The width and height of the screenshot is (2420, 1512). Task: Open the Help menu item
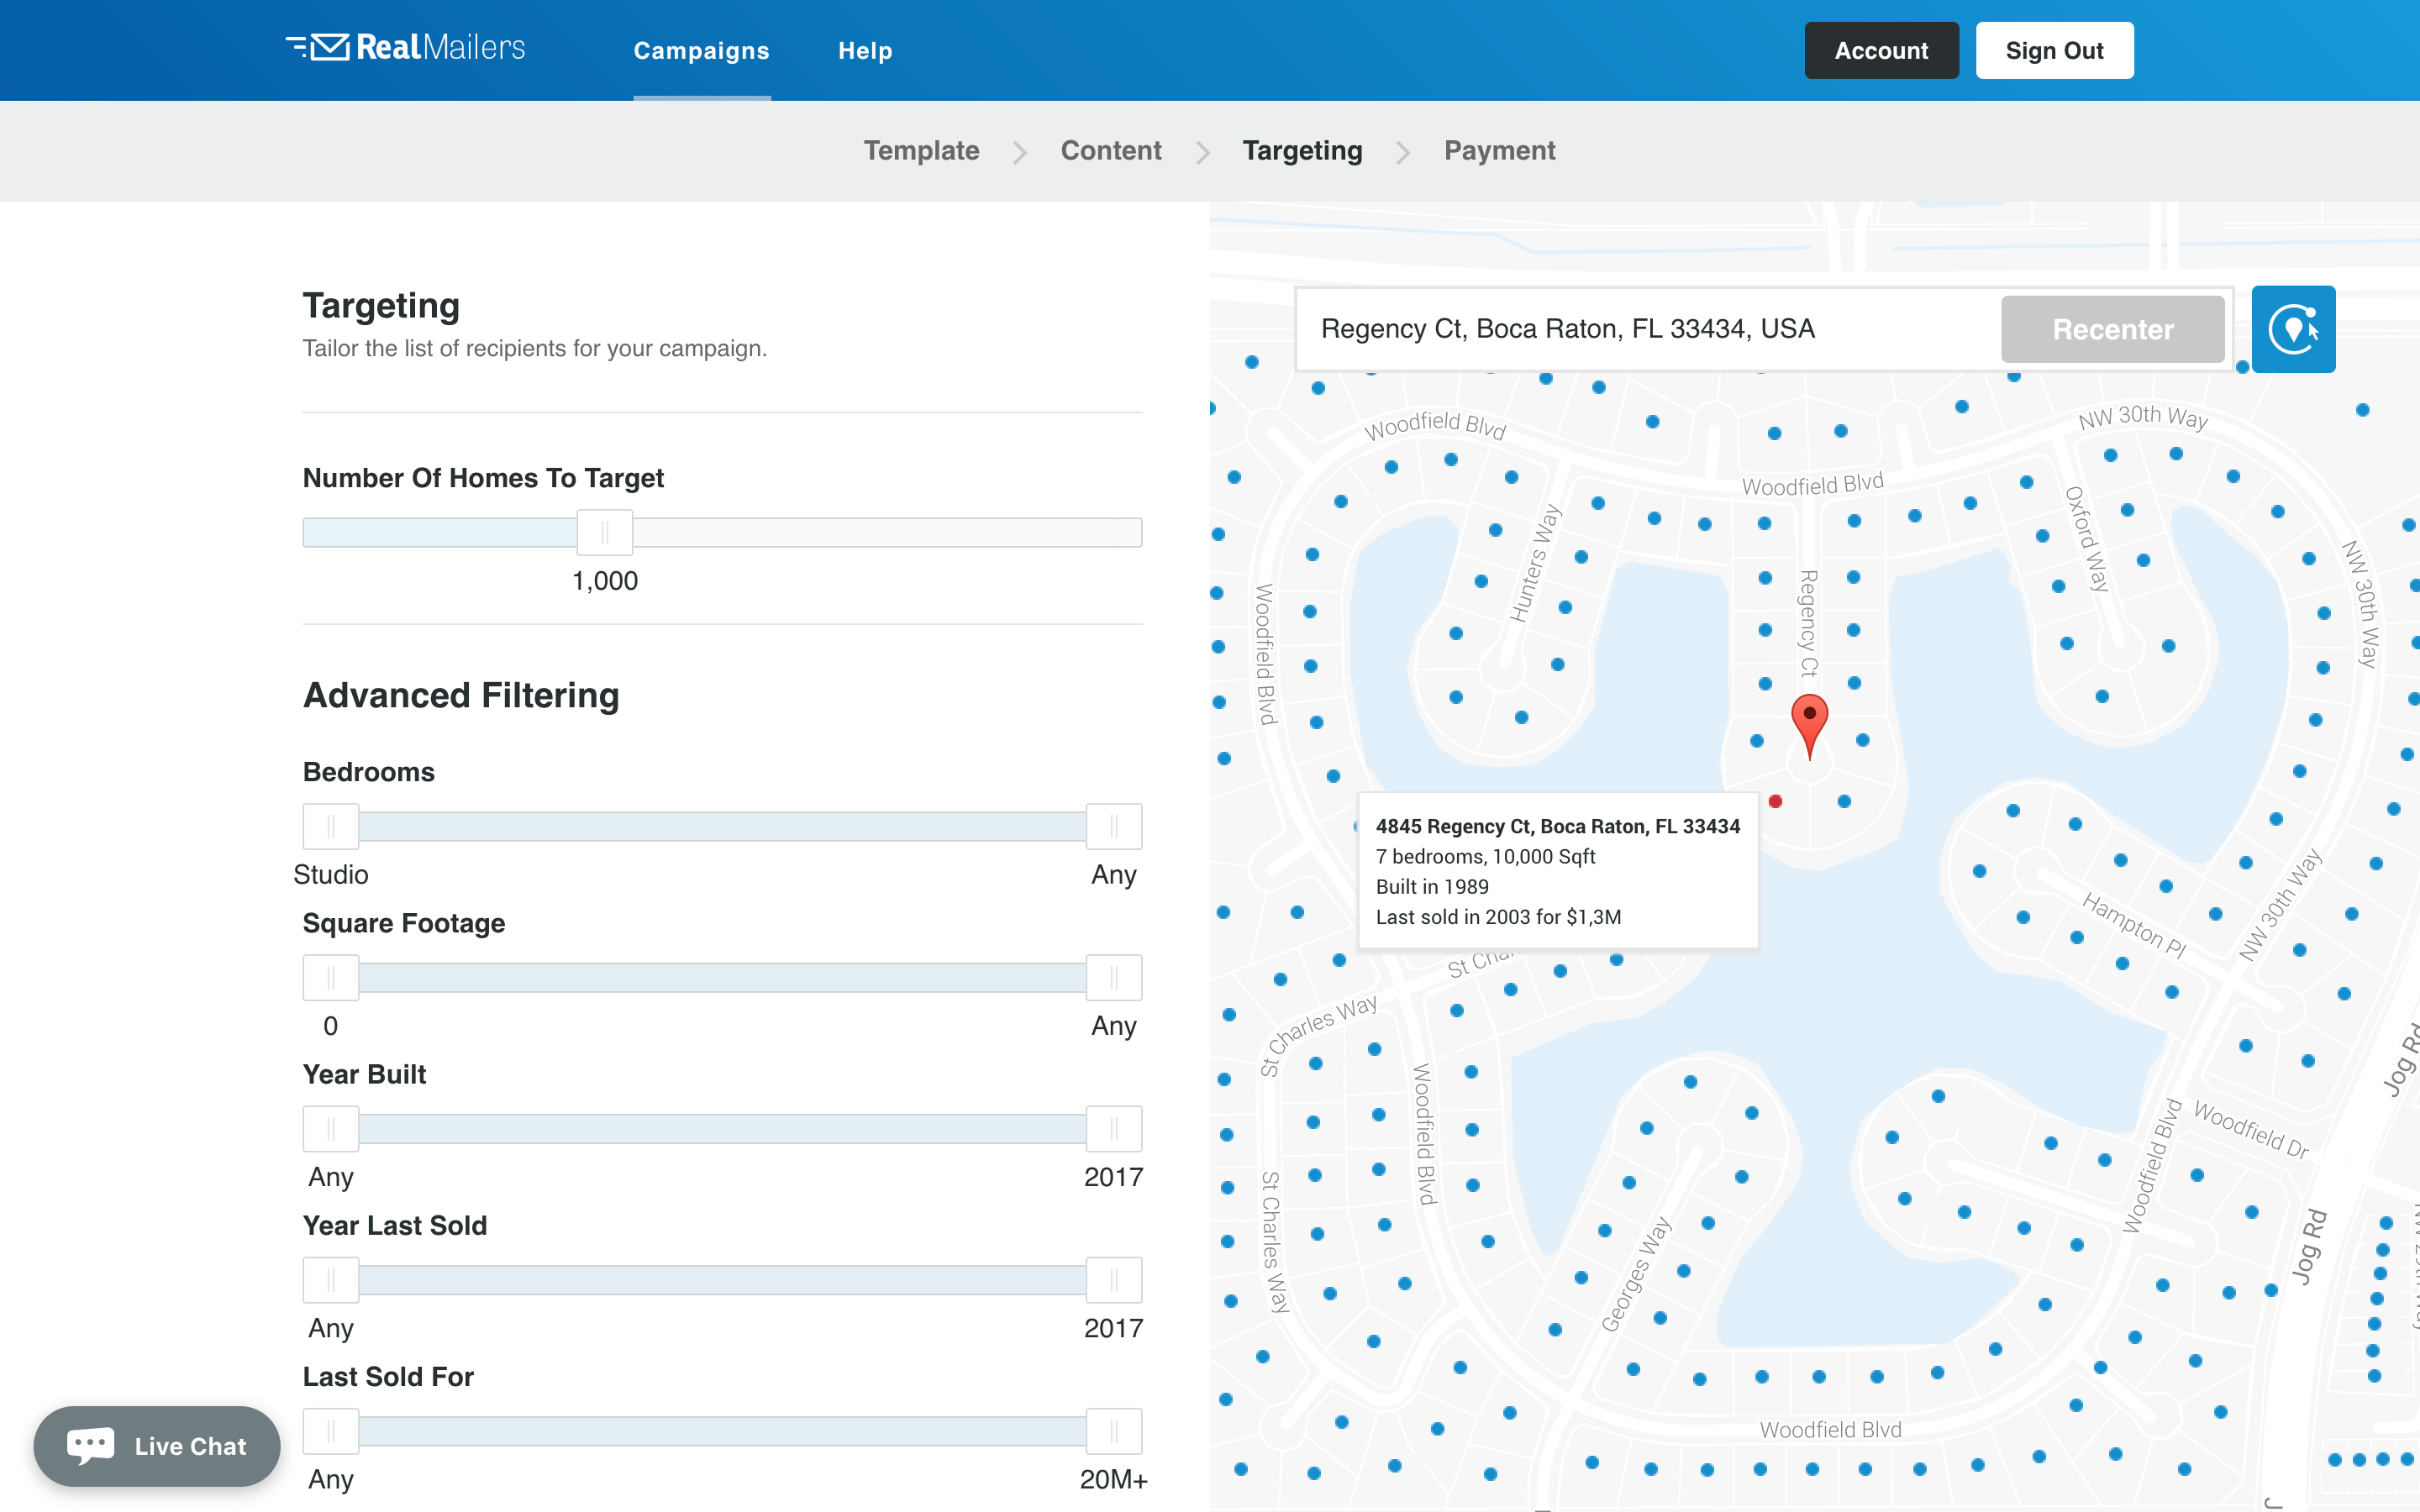[865, 51]
